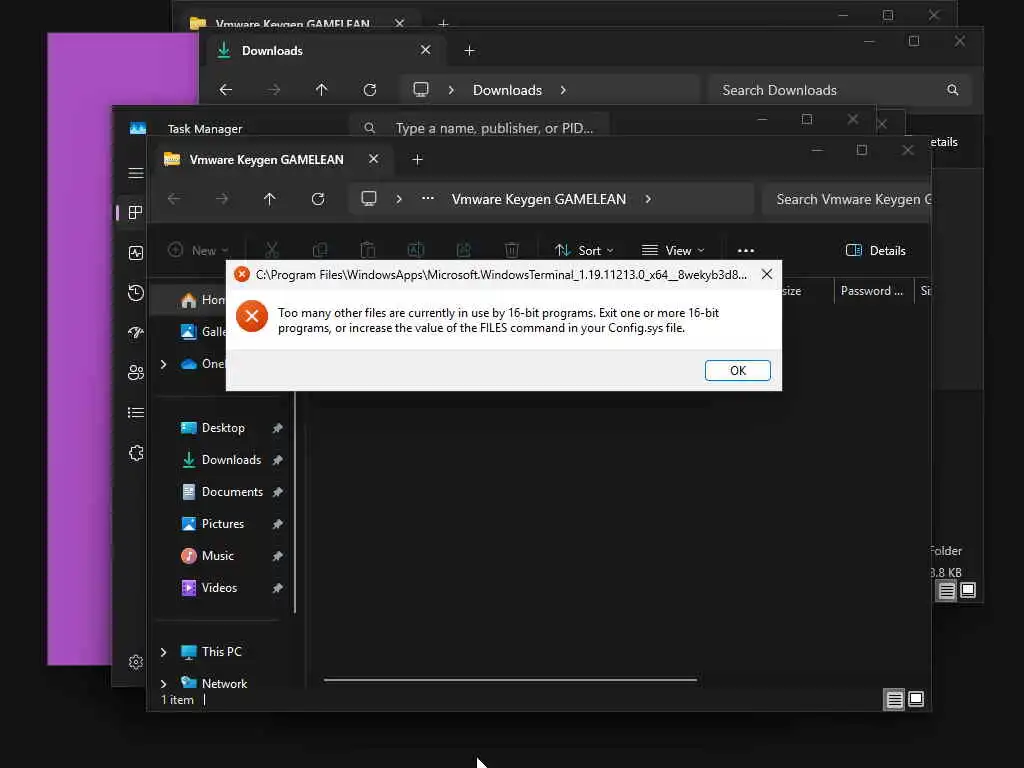Select Desktop in navigation pane

(x=223, y=428)
